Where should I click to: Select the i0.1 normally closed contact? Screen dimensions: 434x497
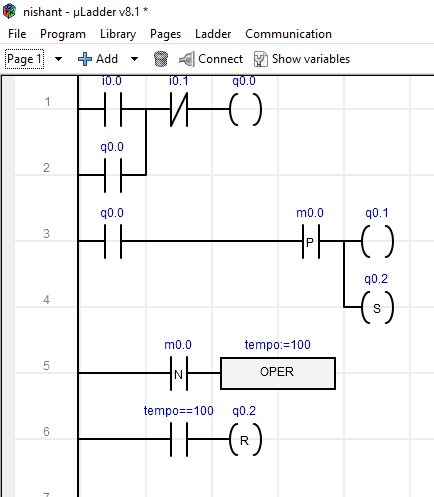pyautogui.click(x=179, y=109)
